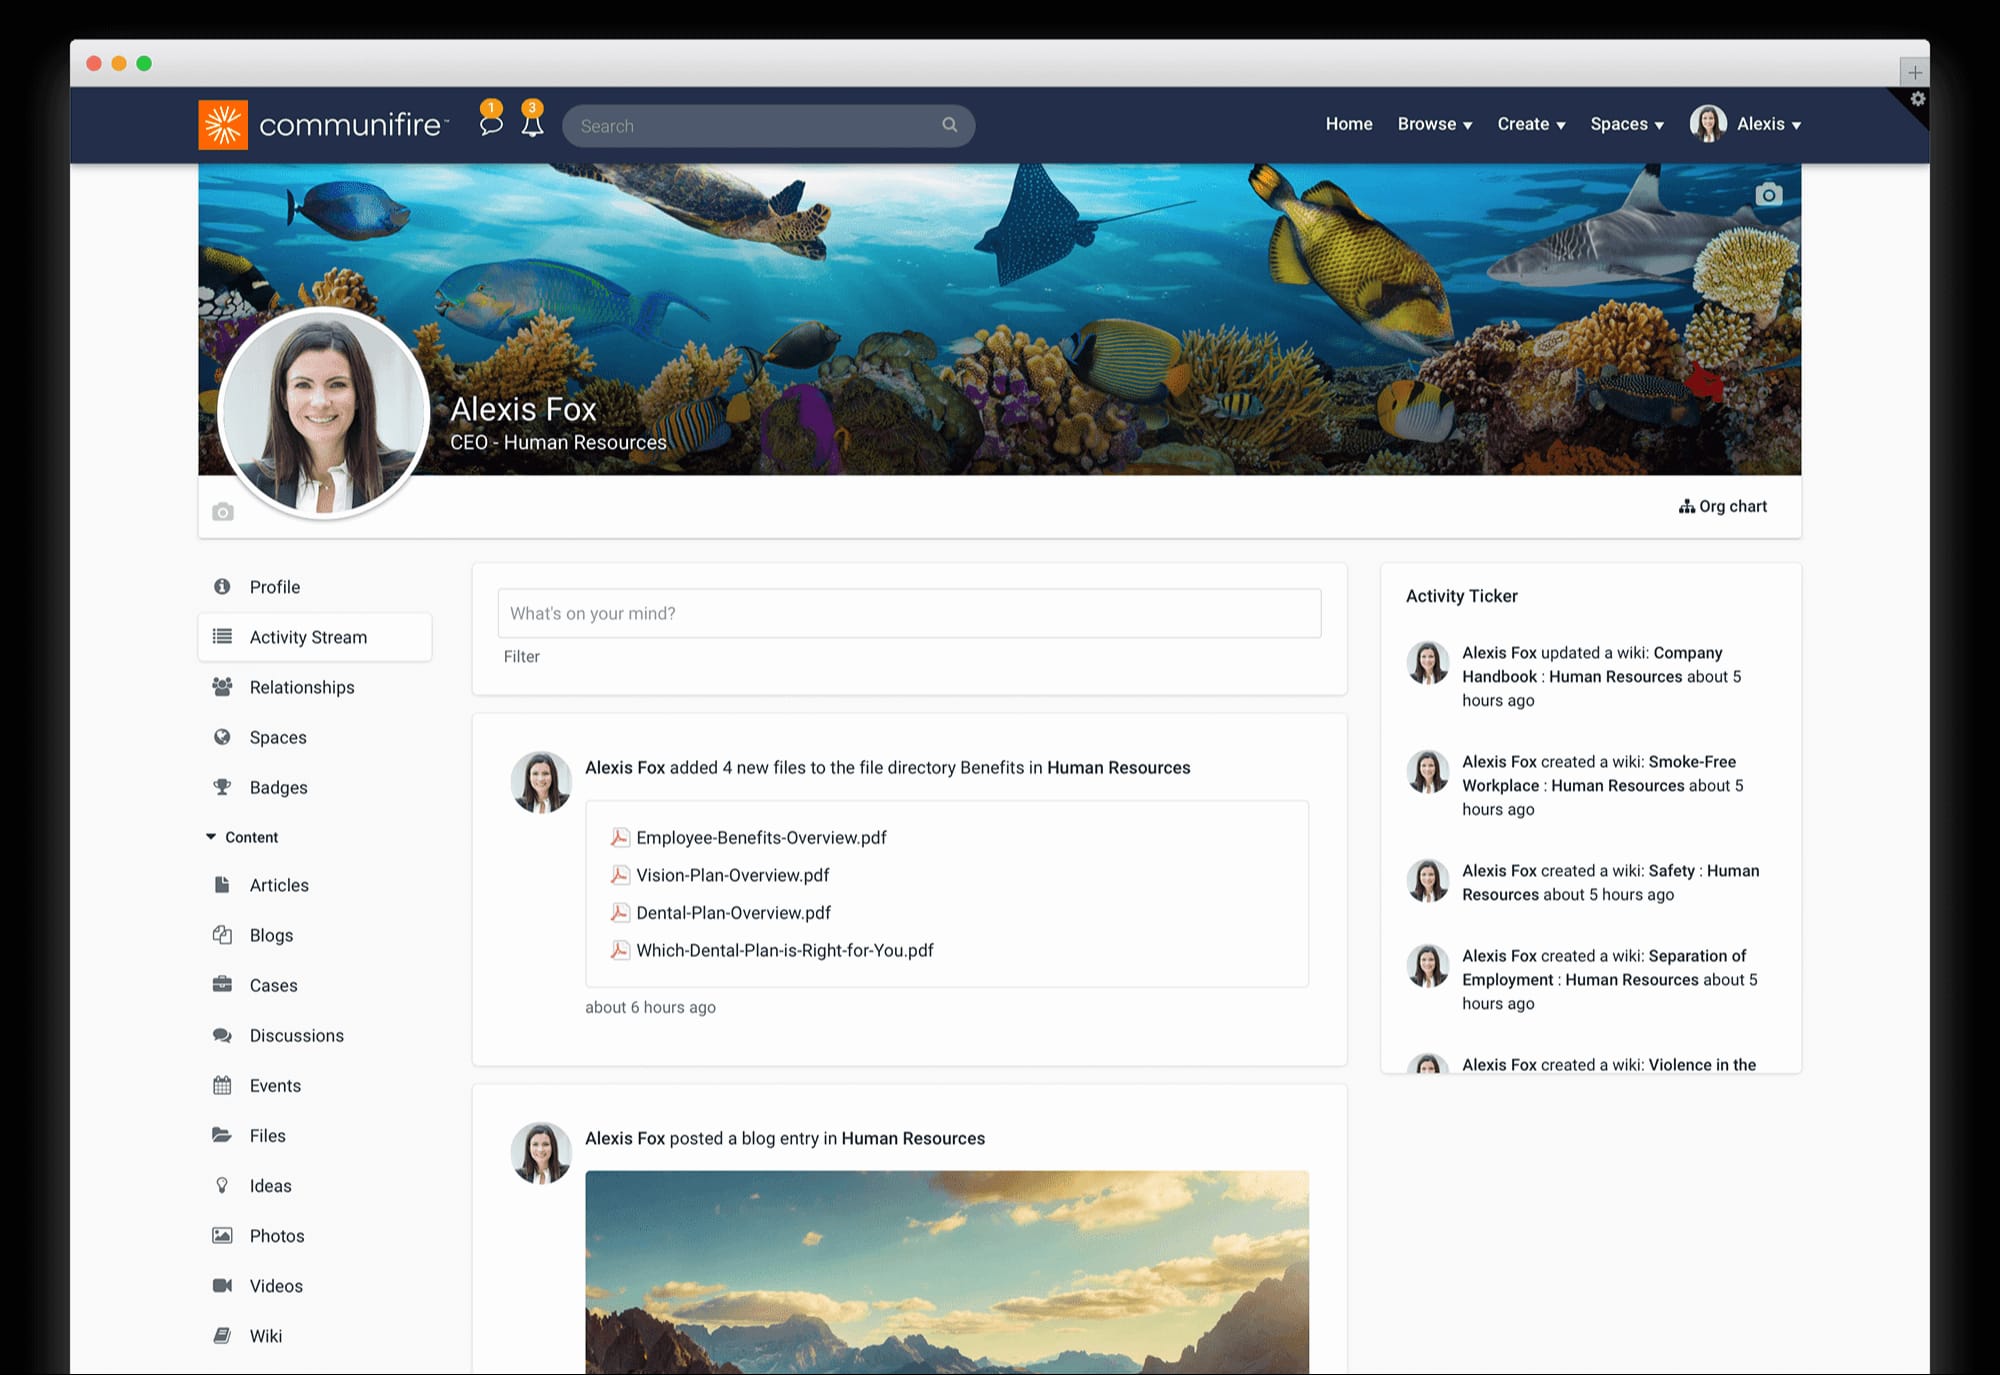Click the camera icon to change cover photo
Image resolution: width=2000 pixels, height=1375 pixels.
tap(1768, 195)
